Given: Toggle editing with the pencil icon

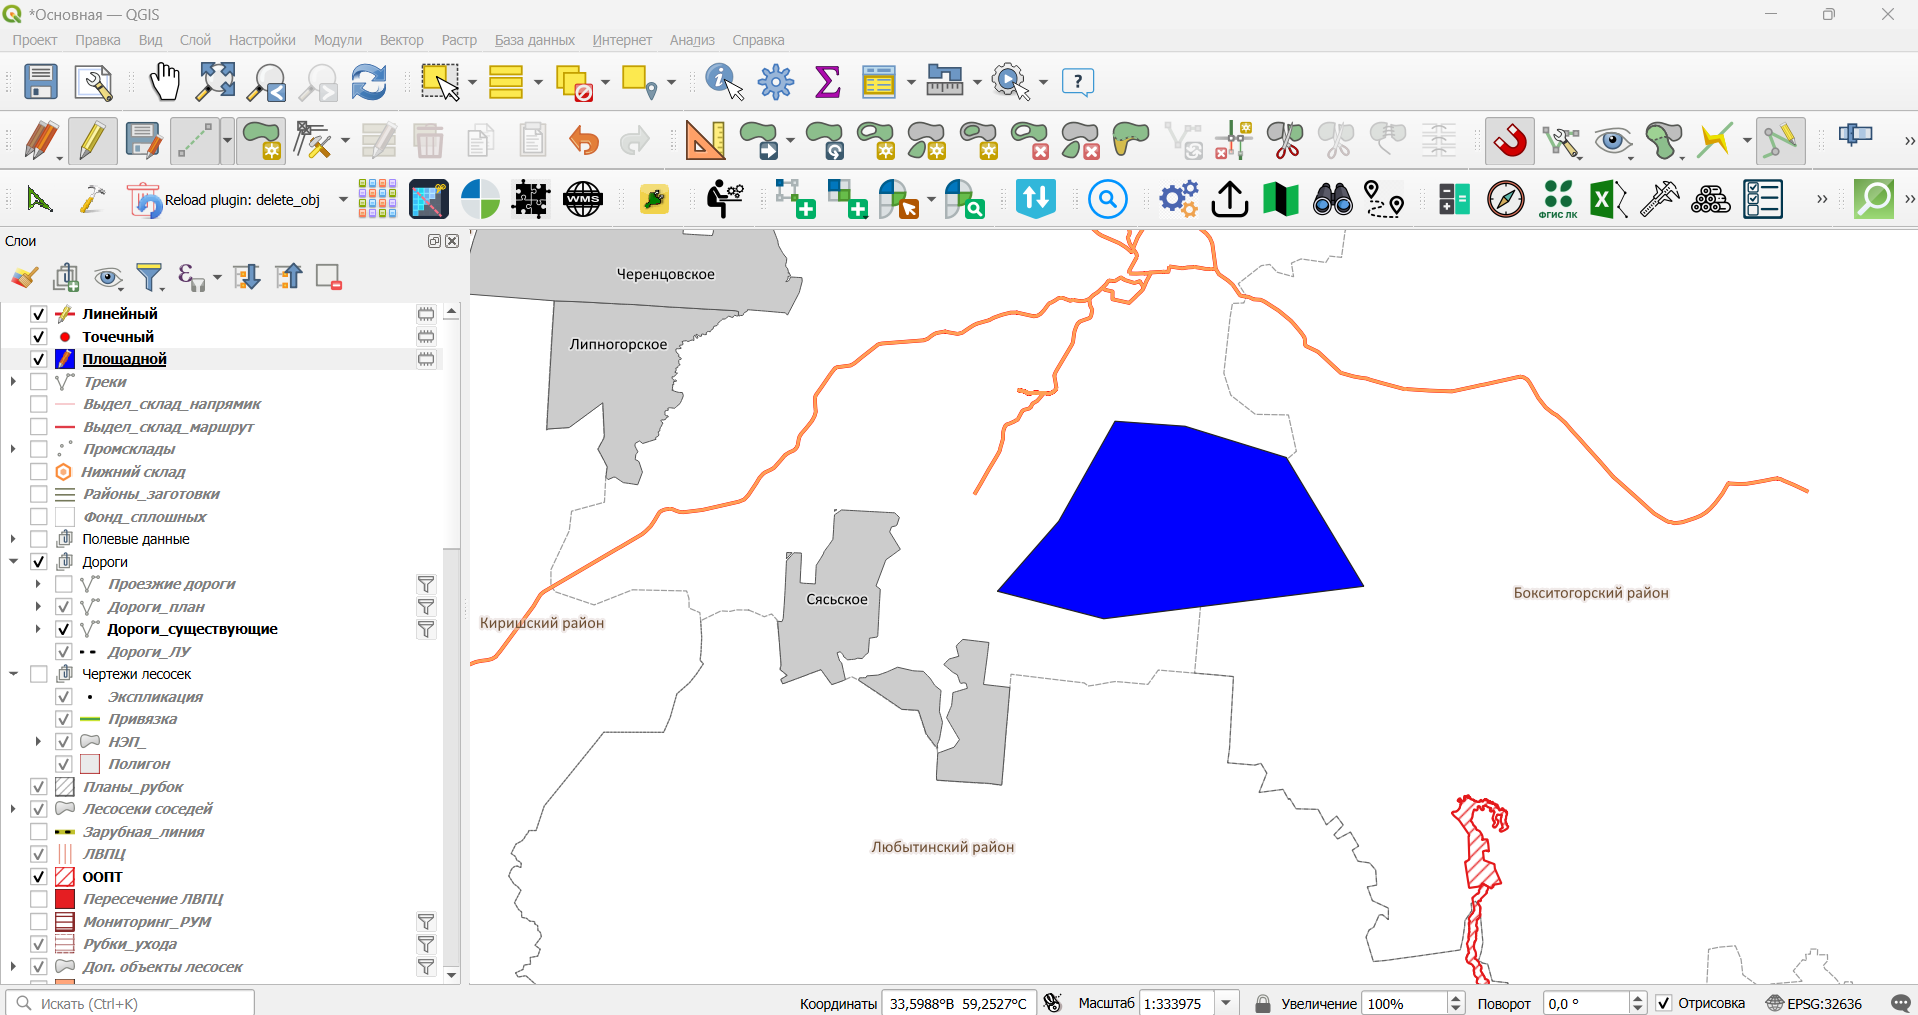Looking at the screenshot, I should click(x=92, y=141).
